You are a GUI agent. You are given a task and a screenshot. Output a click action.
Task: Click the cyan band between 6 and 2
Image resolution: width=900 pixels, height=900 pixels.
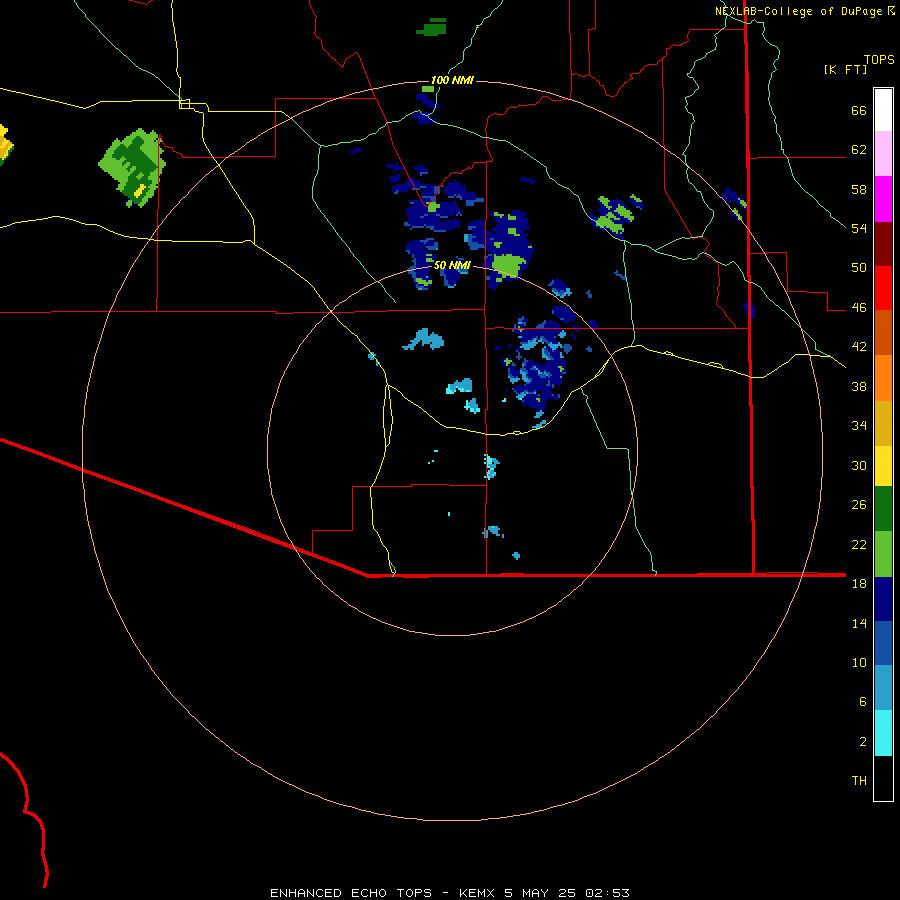[883, 733]
